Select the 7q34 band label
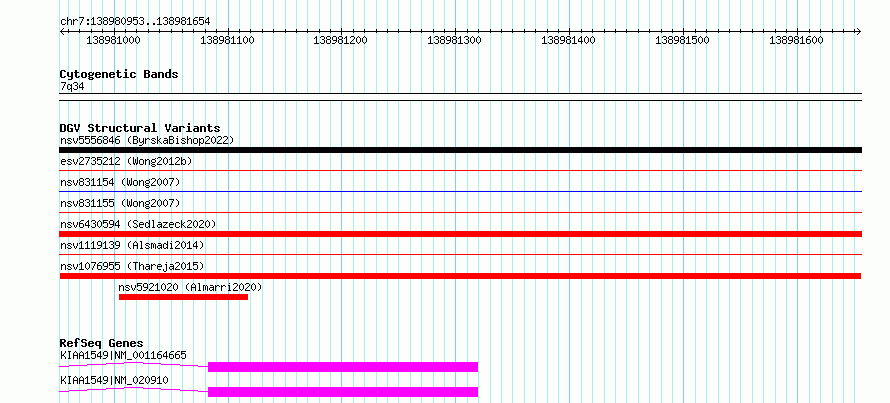The width and height of the screenshot is (890, 403). [x=73, y=86]
